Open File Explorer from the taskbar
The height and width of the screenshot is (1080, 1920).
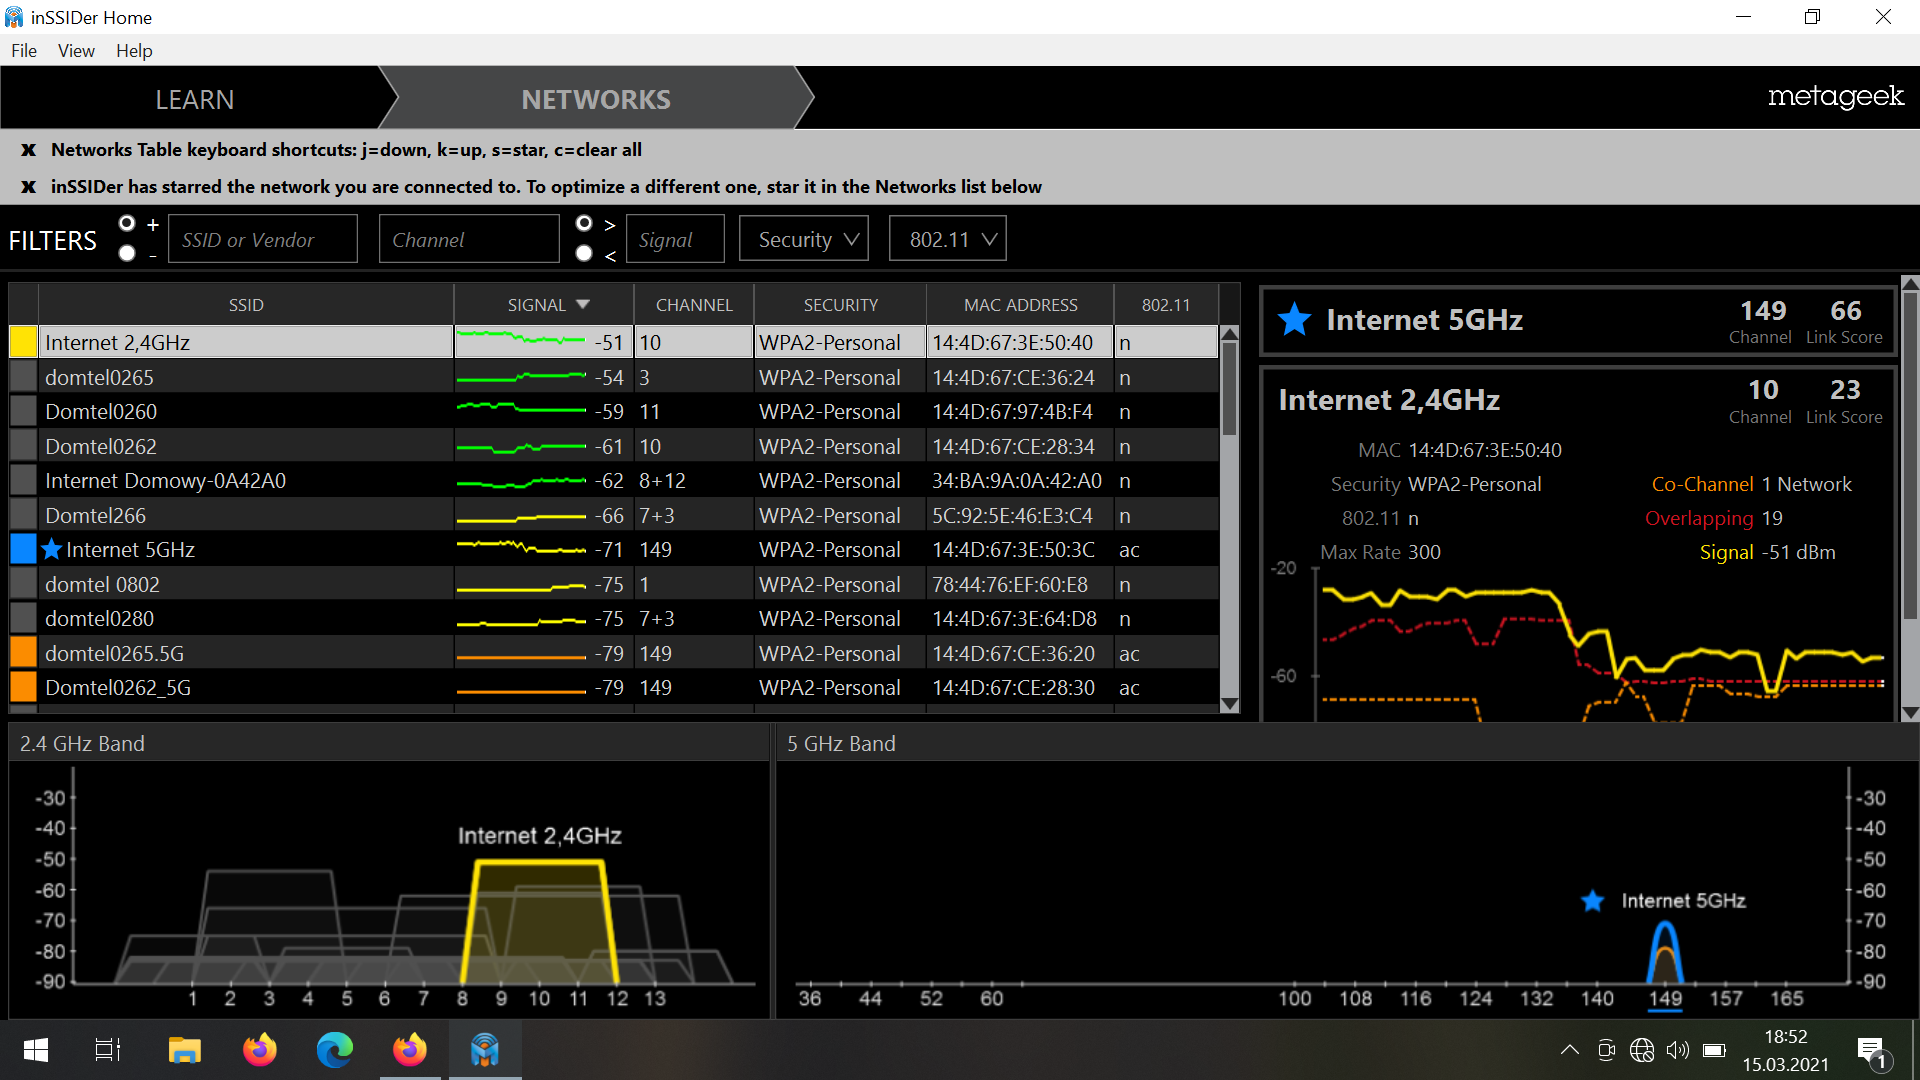[x=184, y=1050]
